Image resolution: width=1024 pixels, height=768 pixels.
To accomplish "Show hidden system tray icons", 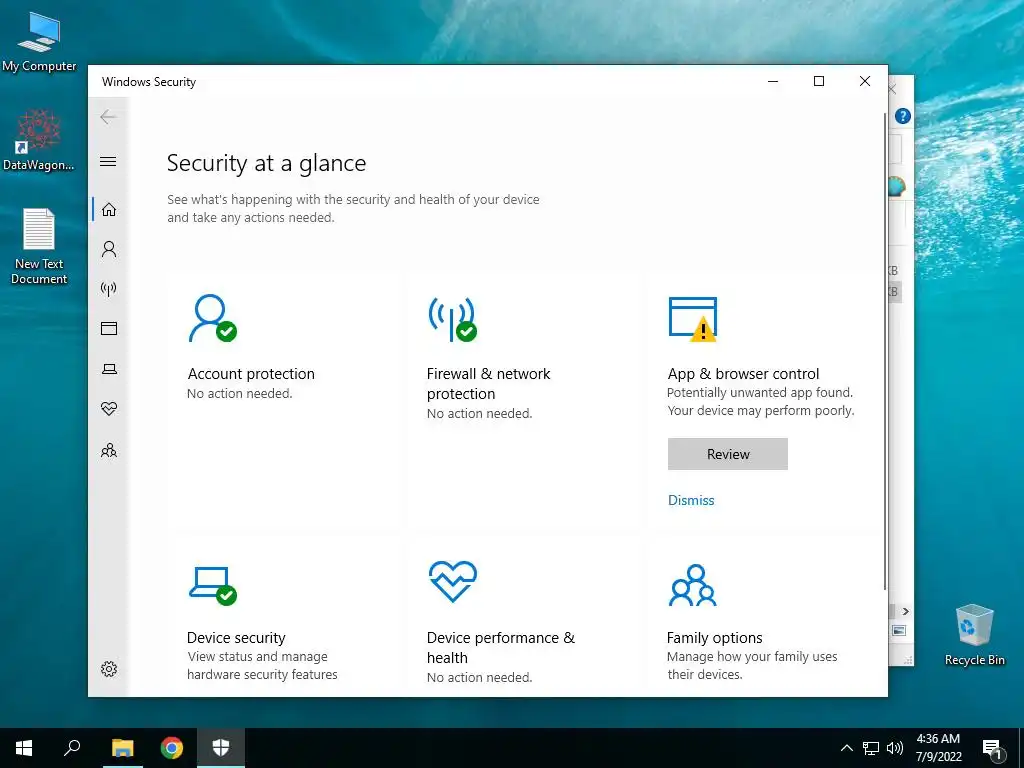I will pyautogui.click(x=846, y=748).
